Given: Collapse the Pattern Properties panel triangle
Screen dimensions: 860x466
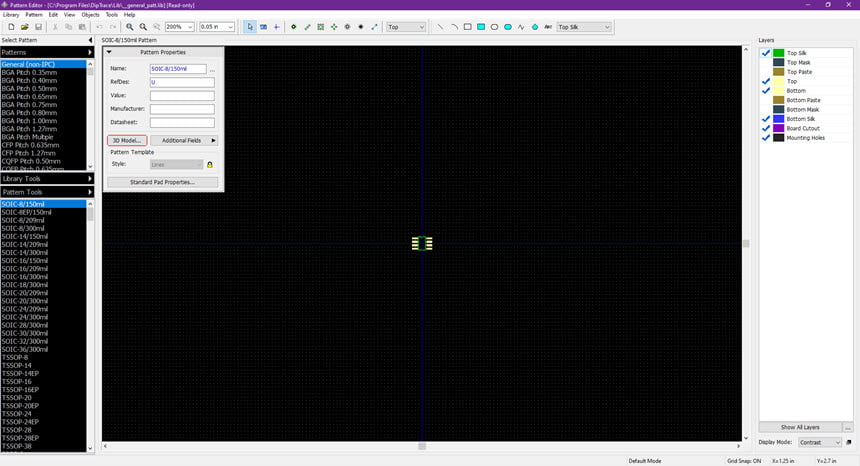Looking at the screenshot, I should [x=109, y=52].
